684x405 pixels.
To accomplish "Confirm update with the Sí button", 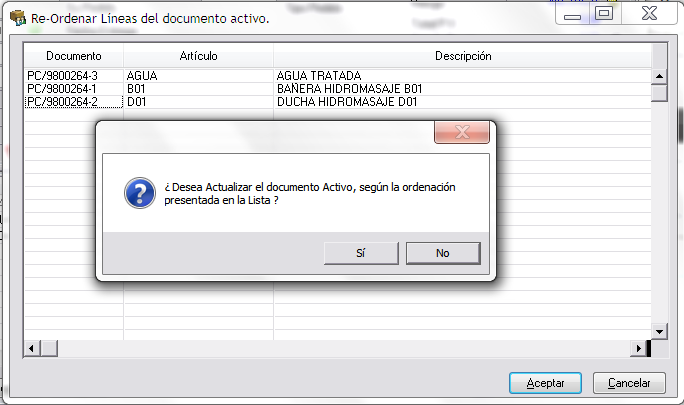I will [361, 253].
